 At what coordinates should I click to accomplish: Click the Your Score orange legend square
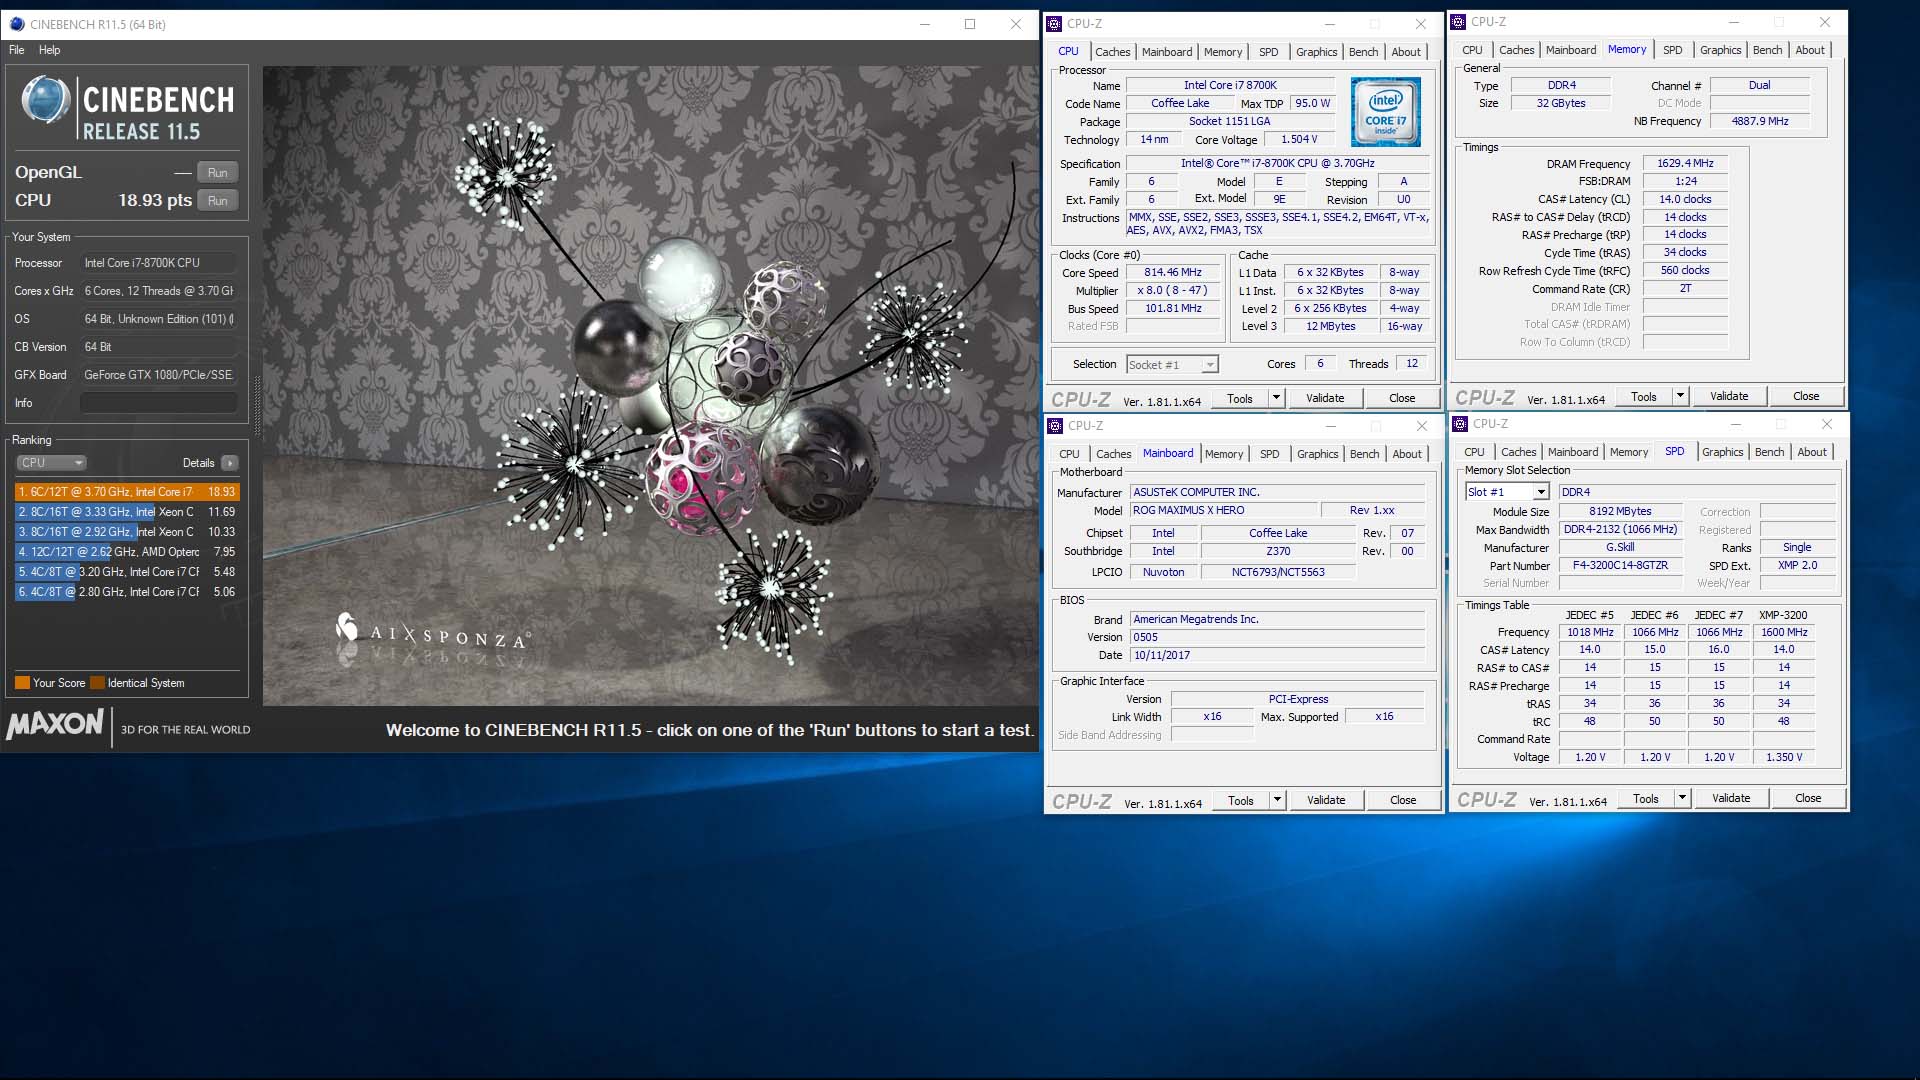(22, 683)
